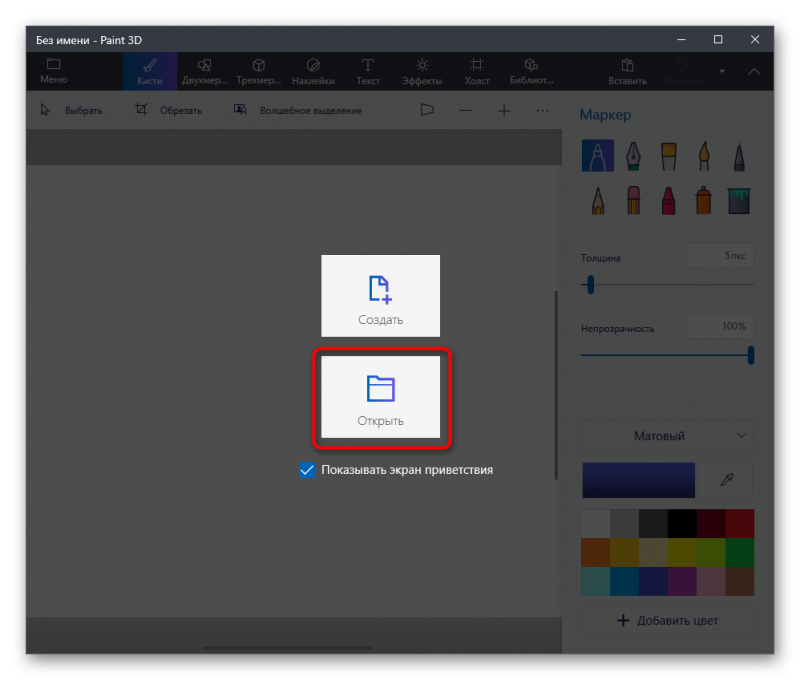The height and width of the screenshot is (680, 800).
Task: Pick the green color swatch
Action: [739, 552]
